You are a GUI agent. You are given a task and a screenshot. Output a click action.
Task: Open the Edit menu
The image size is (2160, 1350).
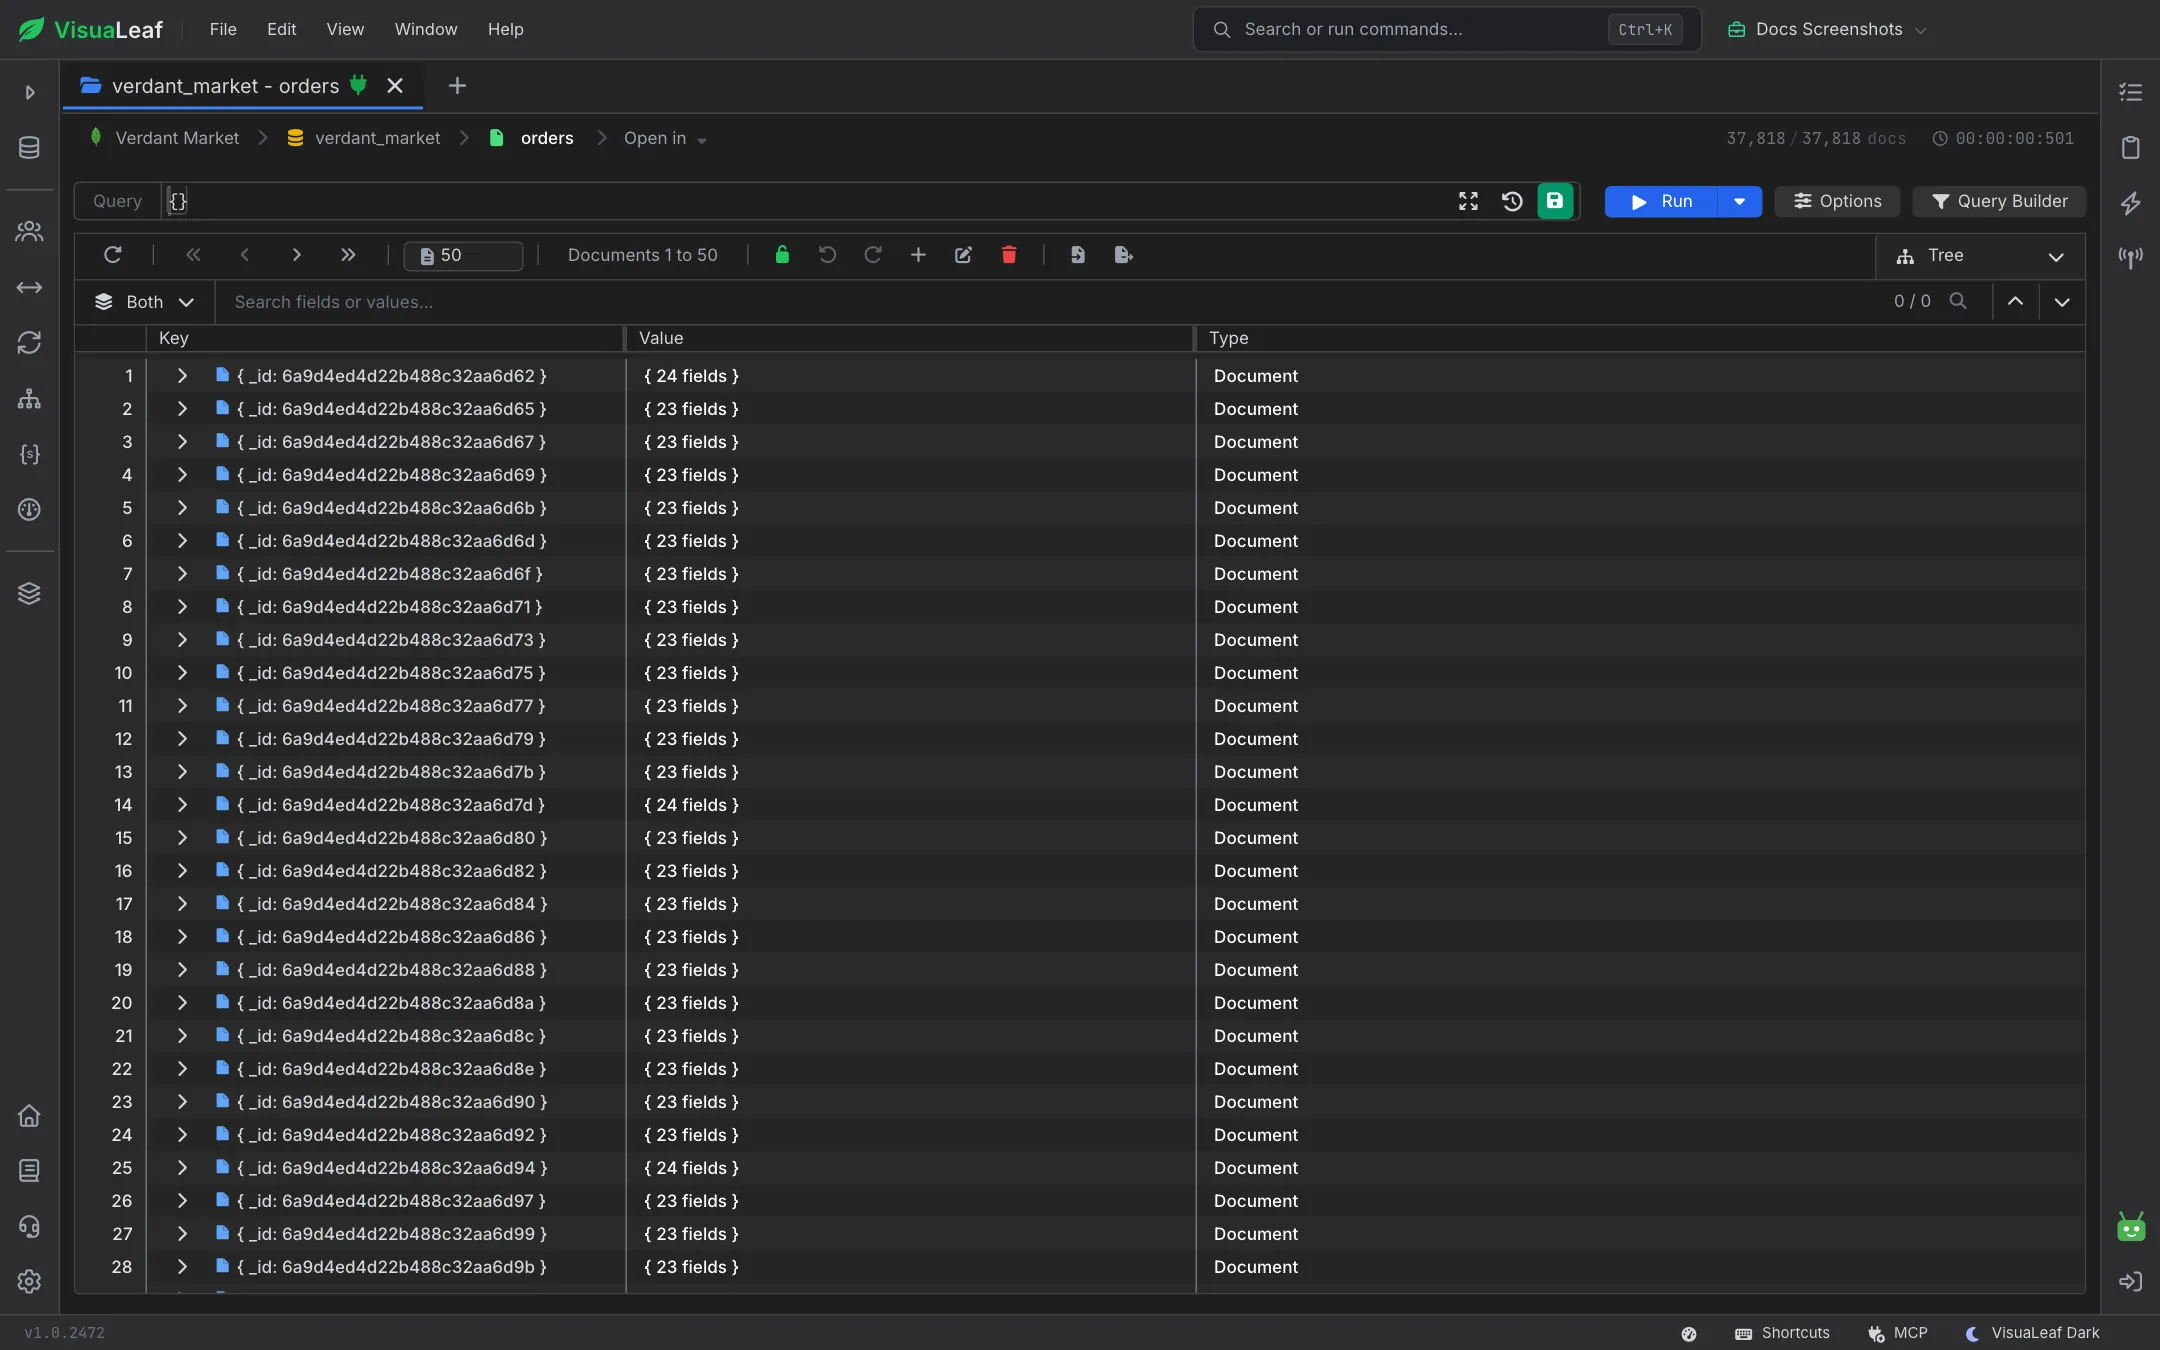(x=281, y=29)
